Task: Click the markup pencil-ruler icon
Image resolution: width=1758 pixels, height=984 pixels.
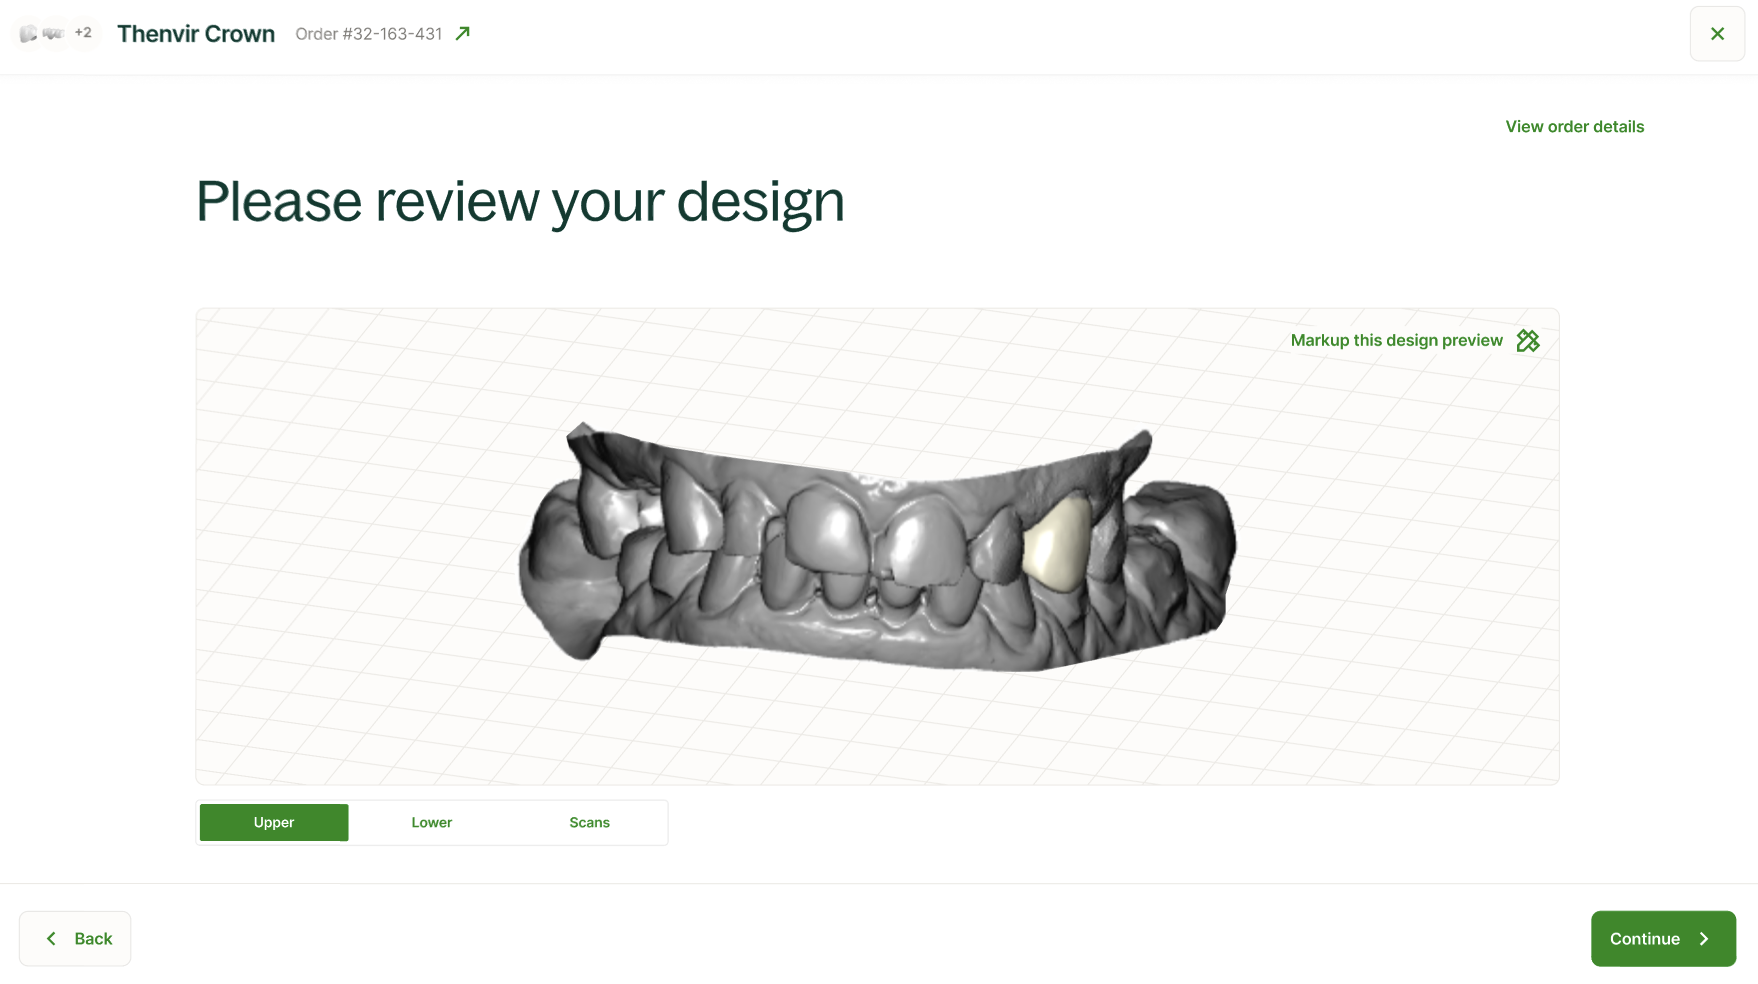Action: click(1527, 341)
